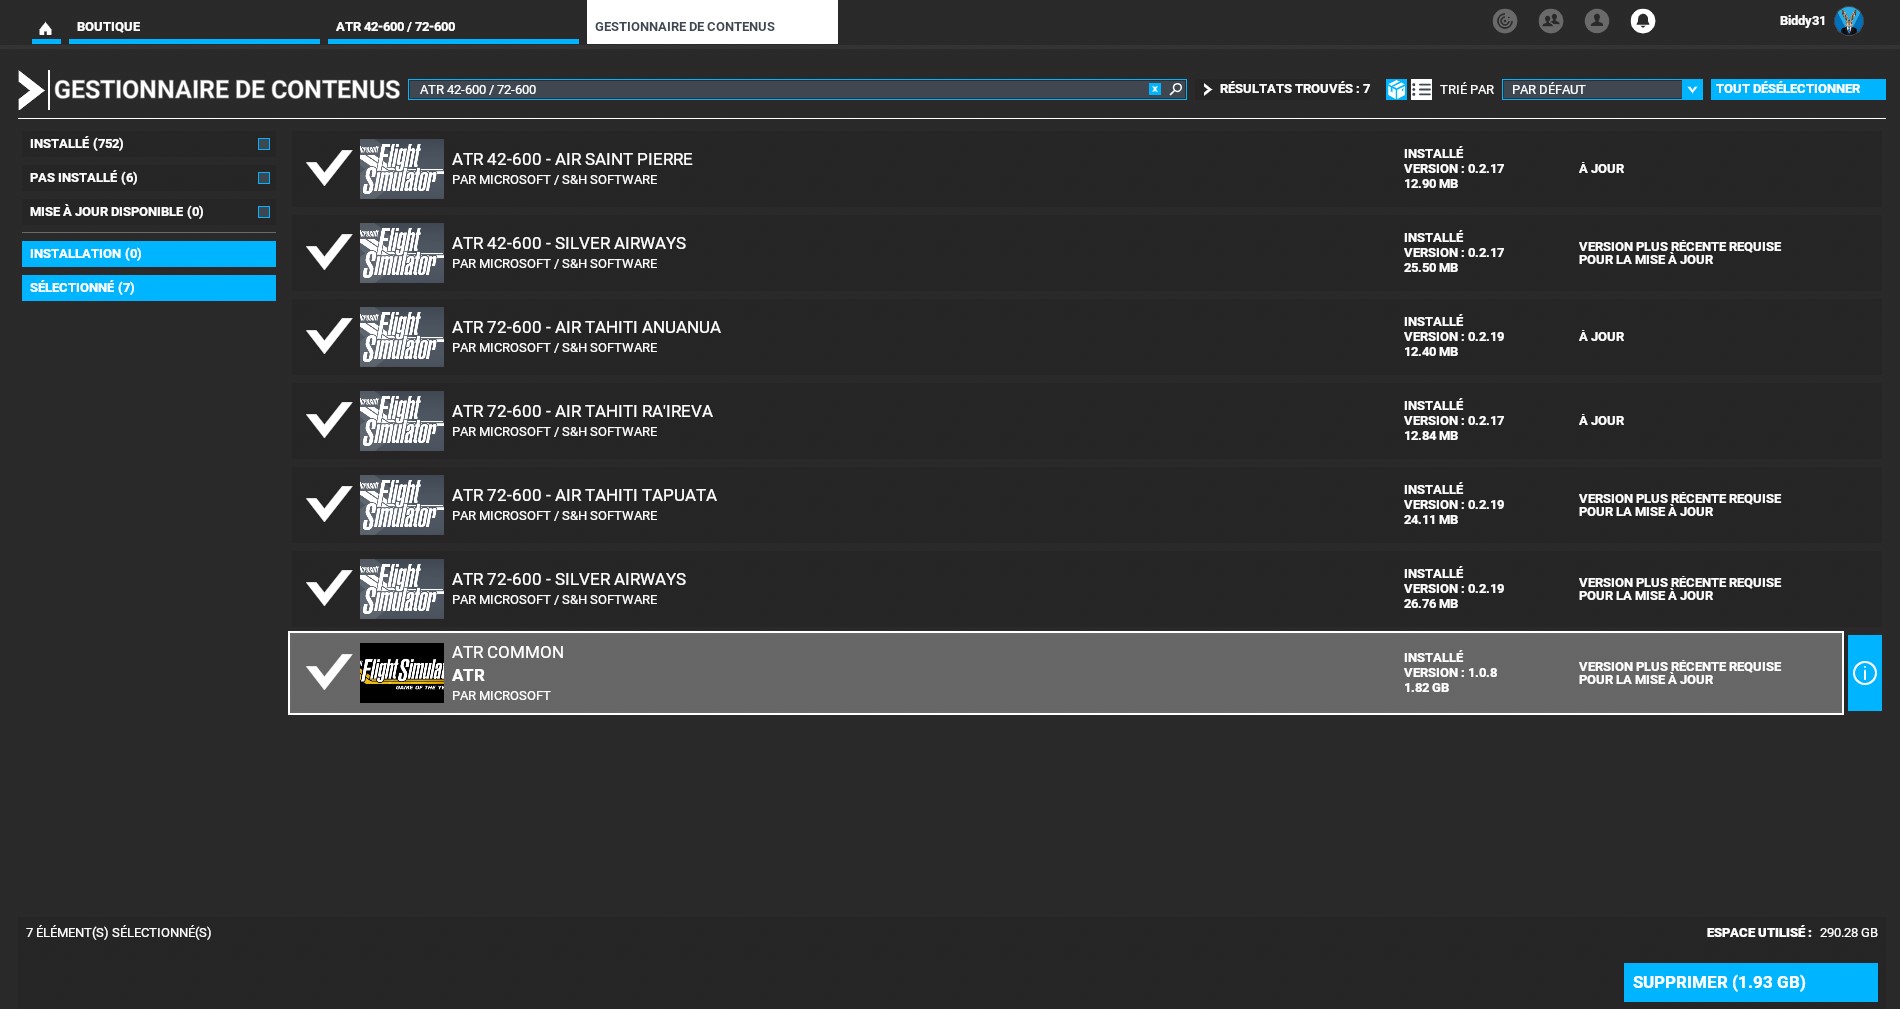Click 7 ÉLÉMENT(S) SÉLECTIONNÉ(S) status

coord(119,932)
